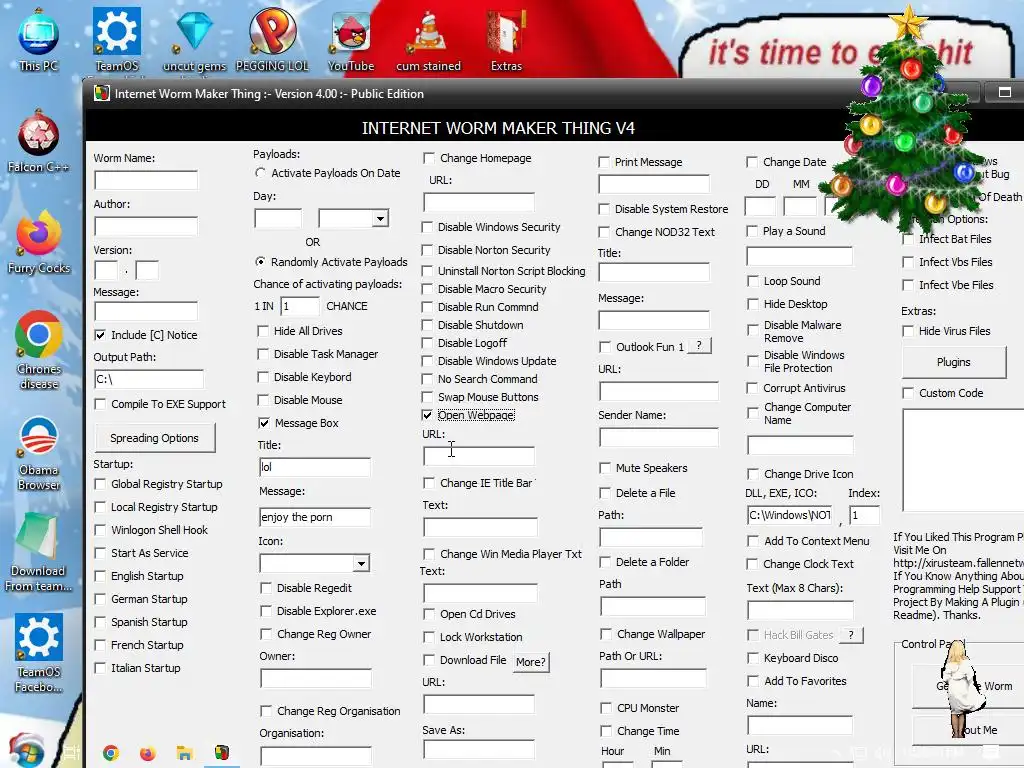Open the payload month dropdown
The height and width of the screenshot is (768, 1024).
pos(380,218)
